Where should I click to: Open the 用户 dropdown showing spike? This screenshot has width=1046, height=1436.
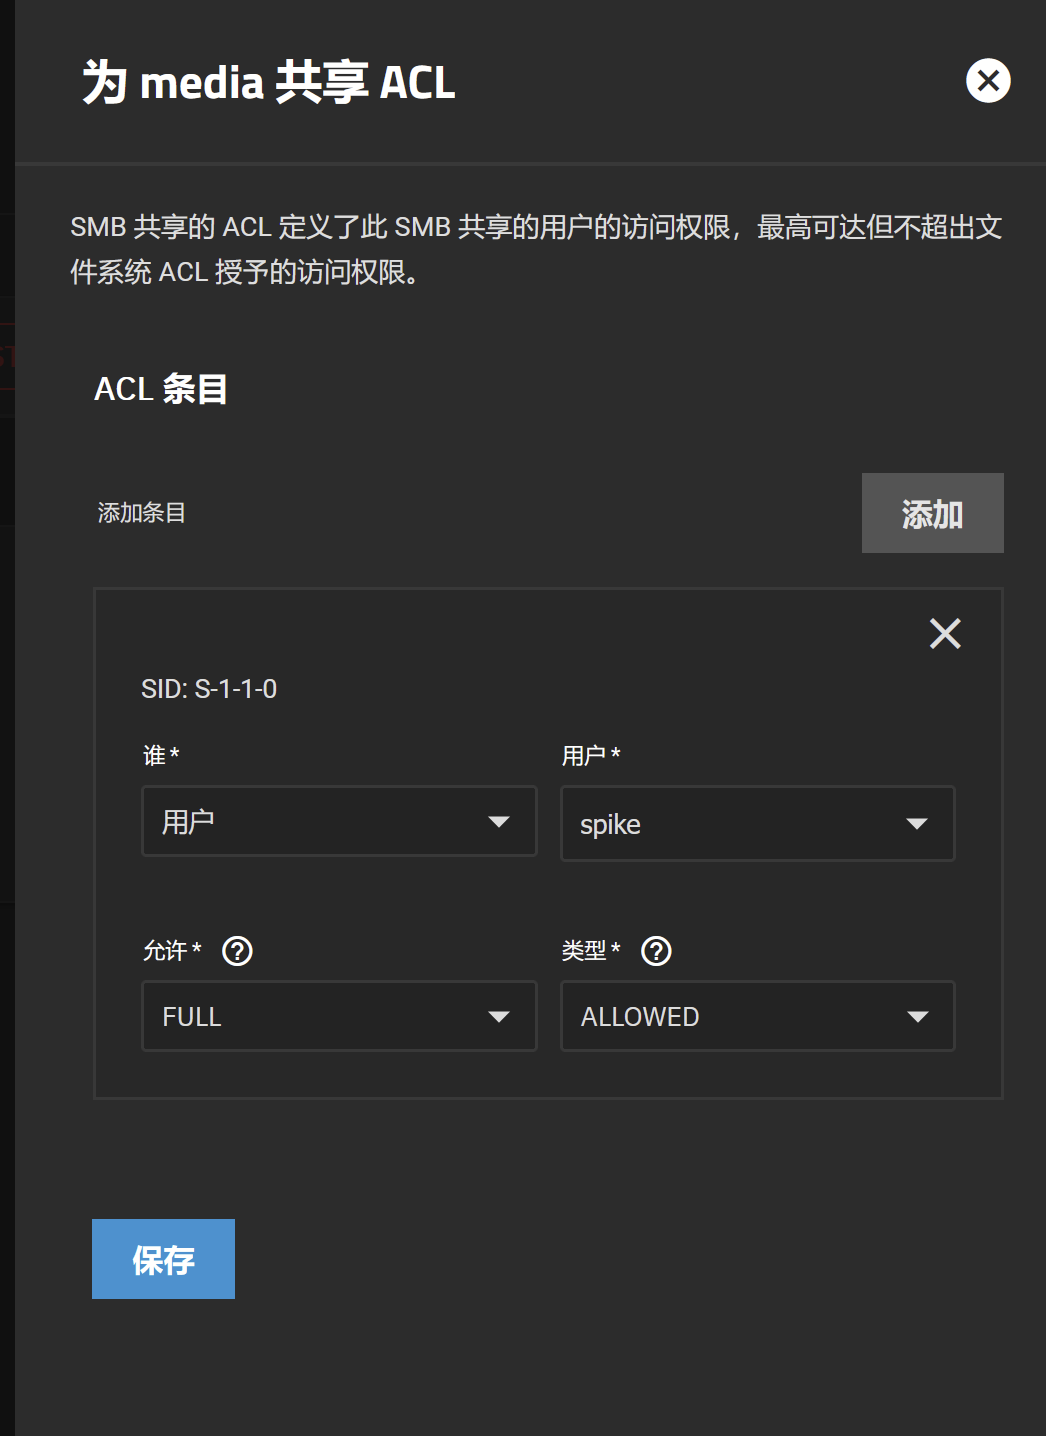pyautogui.click(x=758, y=823)
